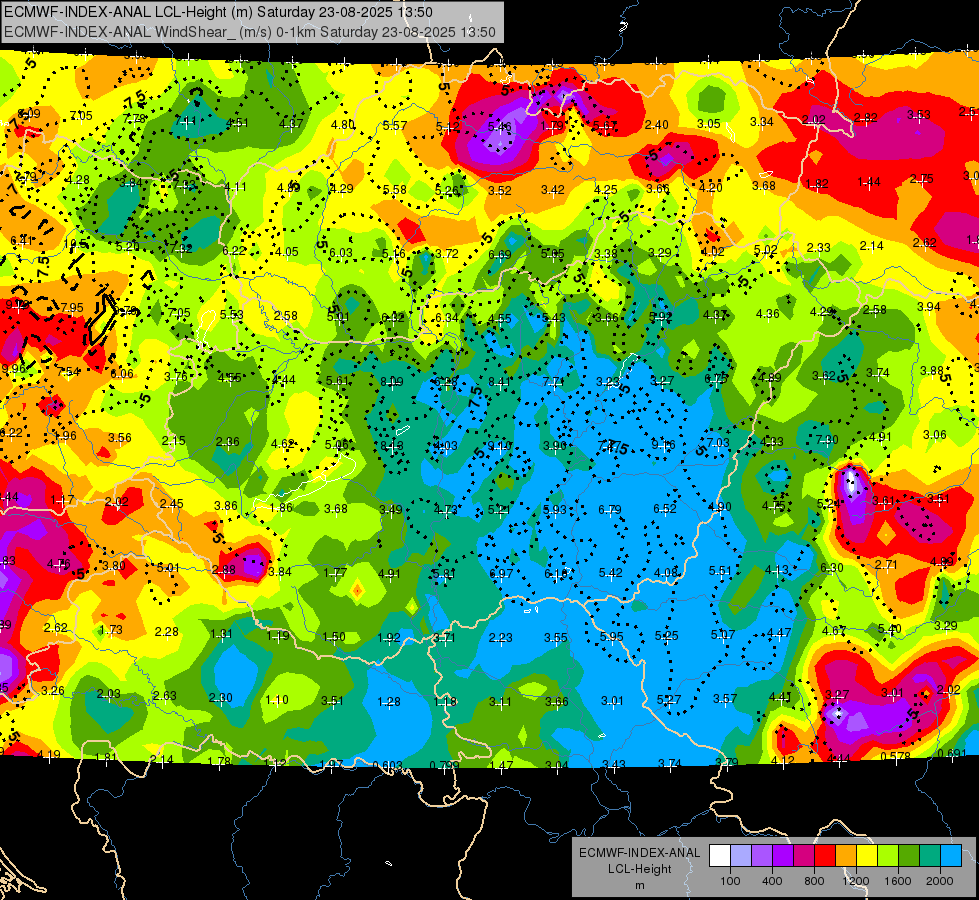Click the 9.16 wind shear value
The height and width of the screenshot is (900, 979).
[x=663, y=444]
